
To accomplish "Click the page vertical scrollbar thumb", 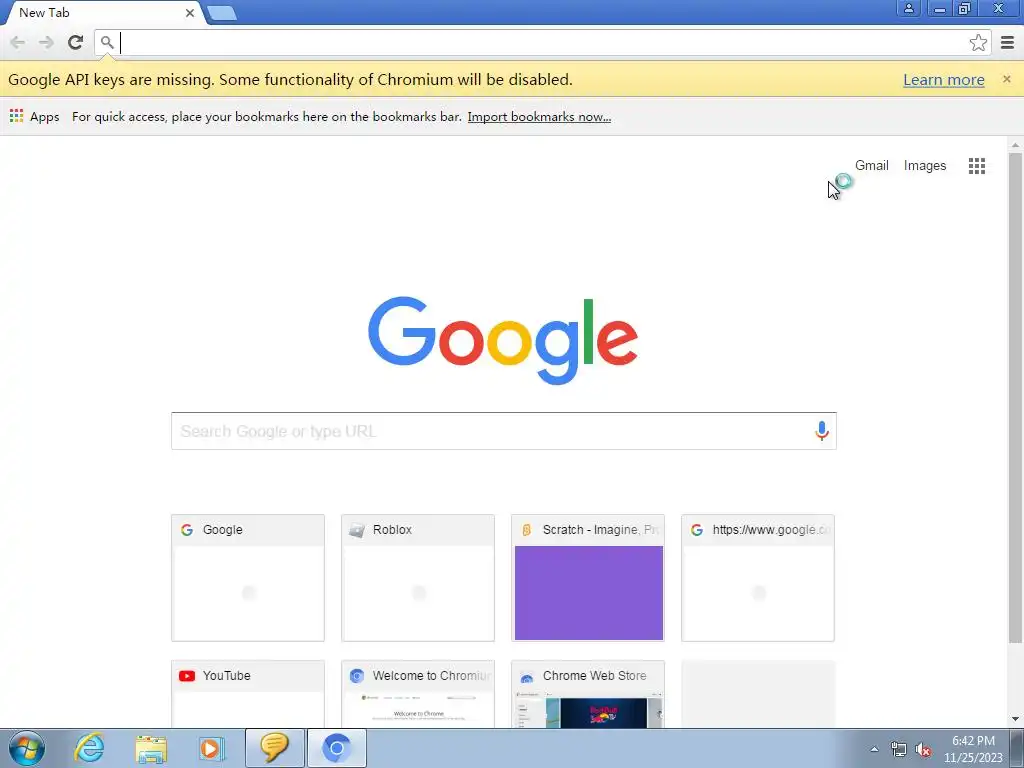I will 1015,397.
